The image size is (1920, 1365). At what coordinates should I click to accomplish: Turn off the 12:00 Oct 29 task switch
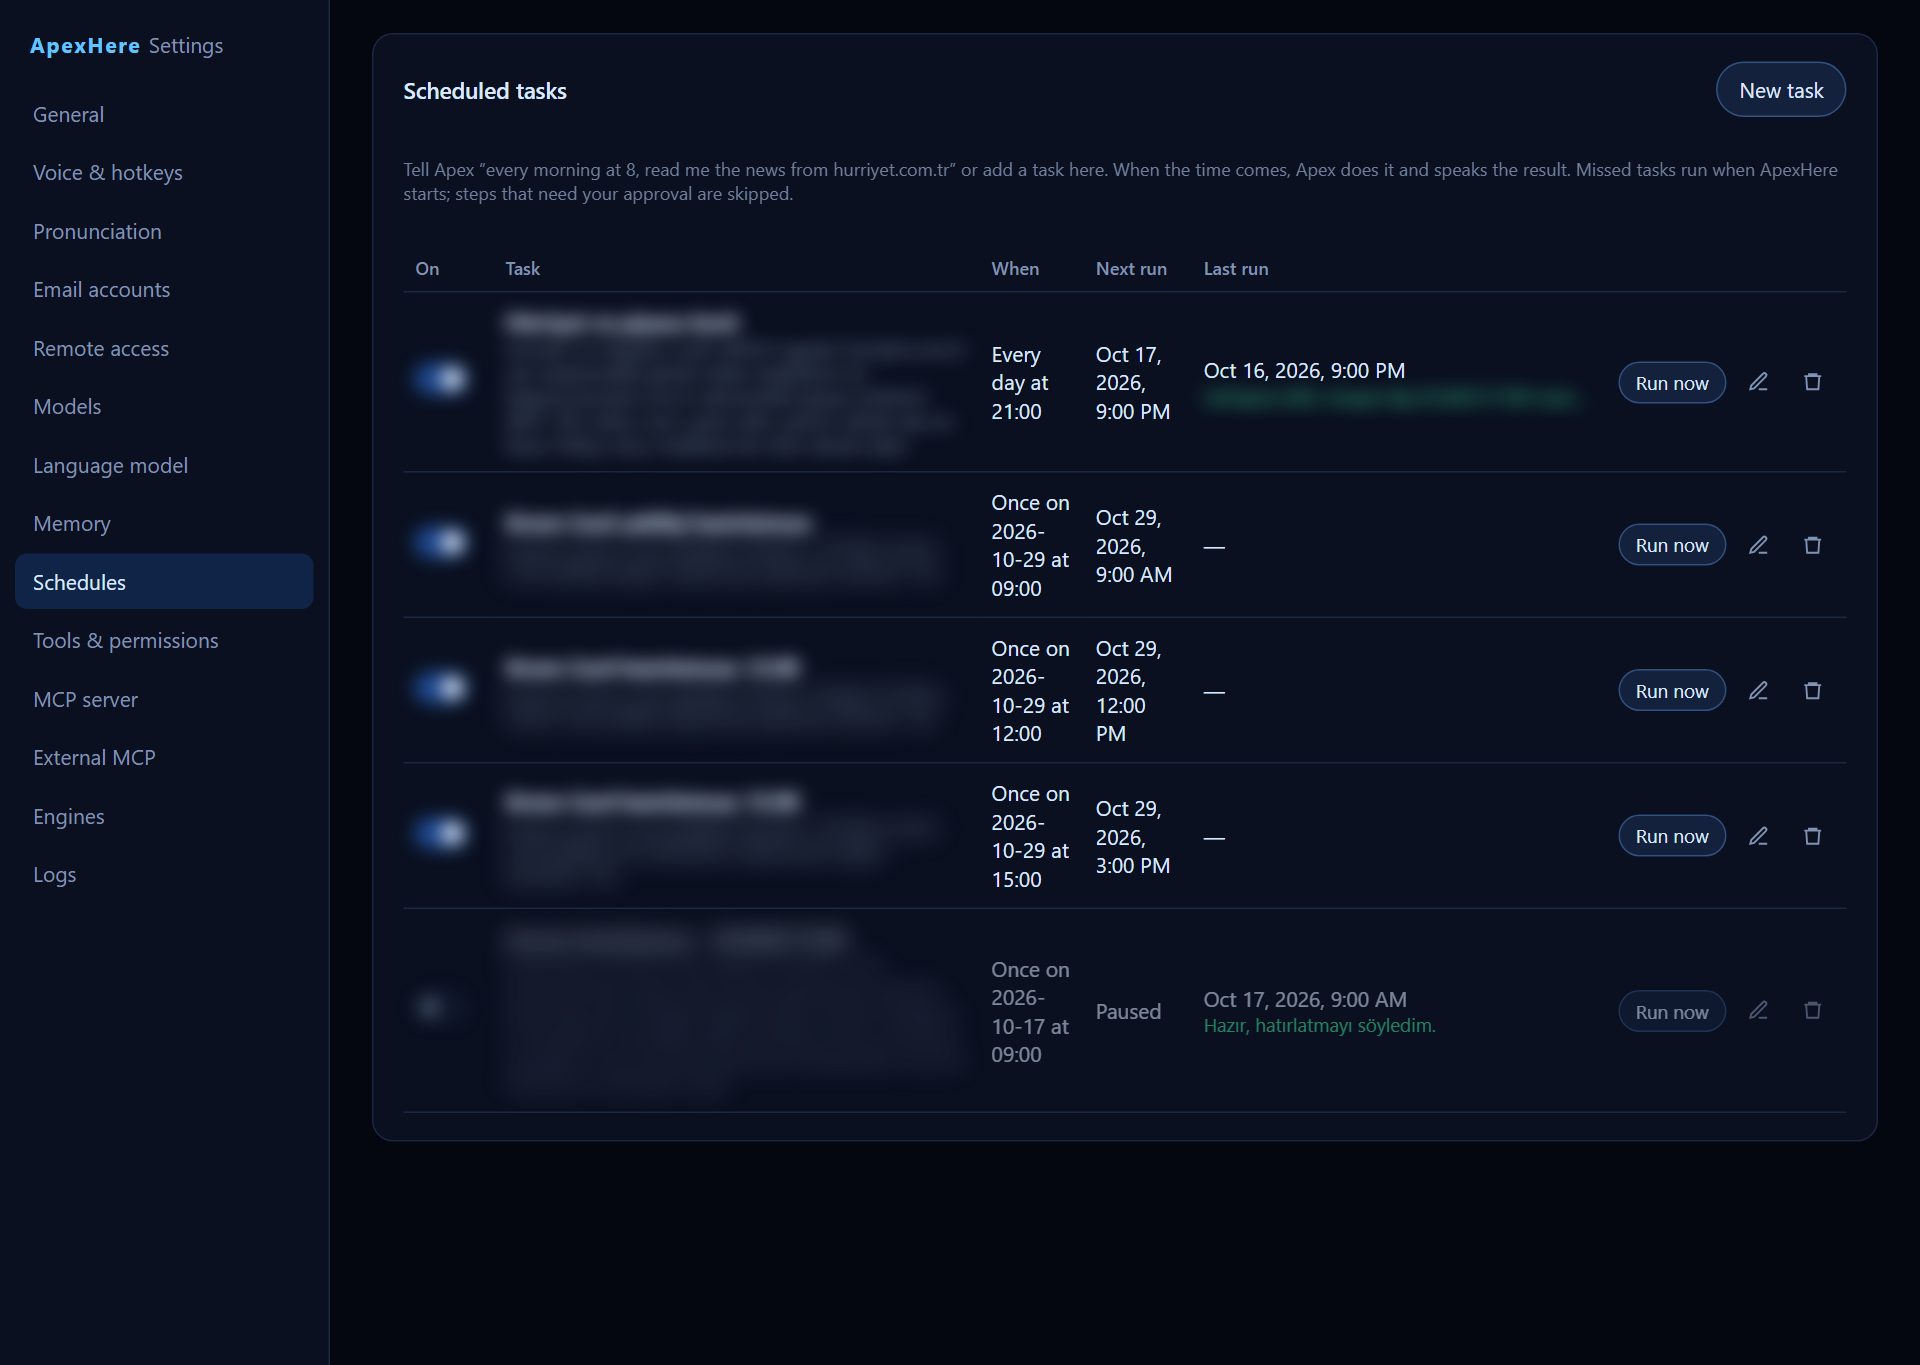point(441,688)
